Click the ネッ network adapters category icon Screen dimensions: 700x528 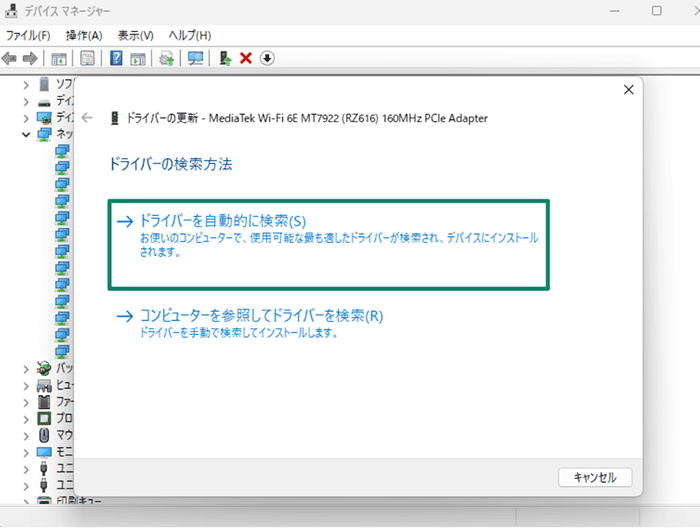(44, 134)
